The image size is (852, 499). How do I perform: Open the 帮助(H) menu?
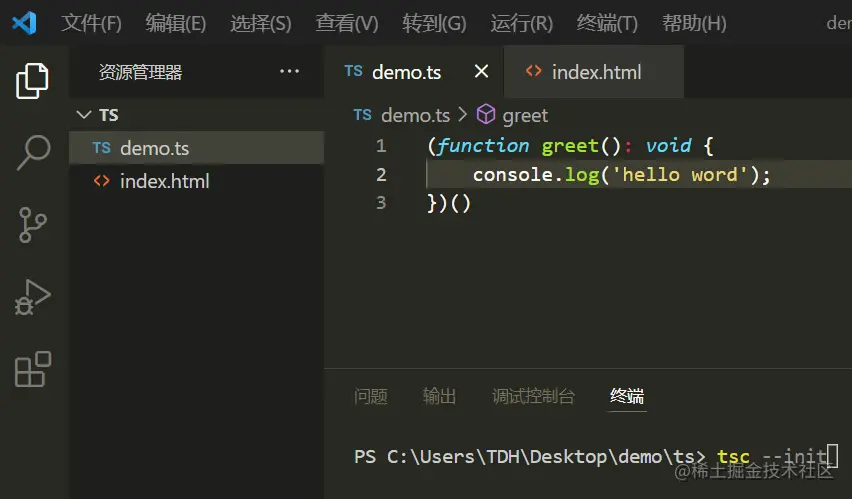694,23
